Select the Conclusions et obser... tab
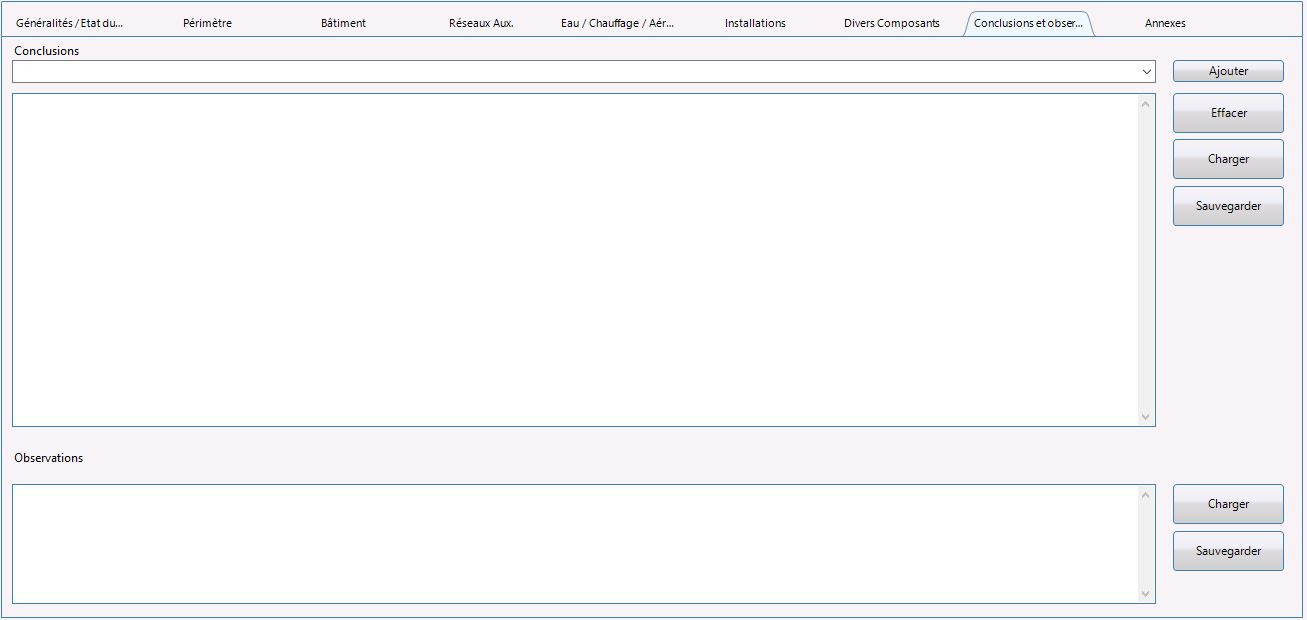Viewport: 1307px width, 620px height. pos(1029,23)
